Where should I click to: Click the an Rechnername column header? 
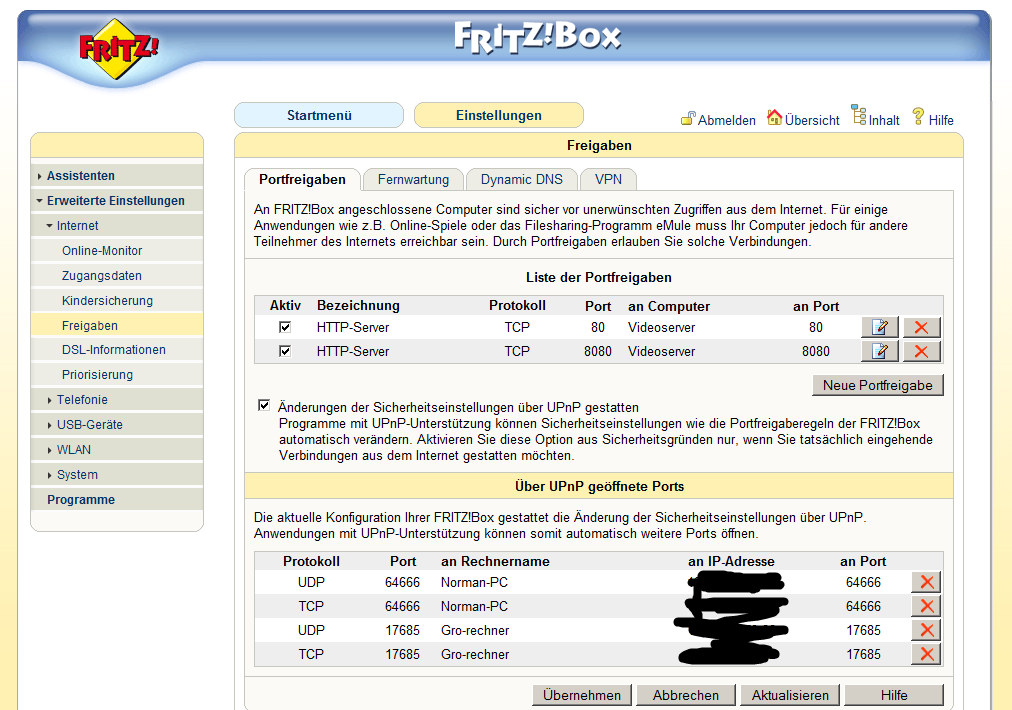(495, 562)
